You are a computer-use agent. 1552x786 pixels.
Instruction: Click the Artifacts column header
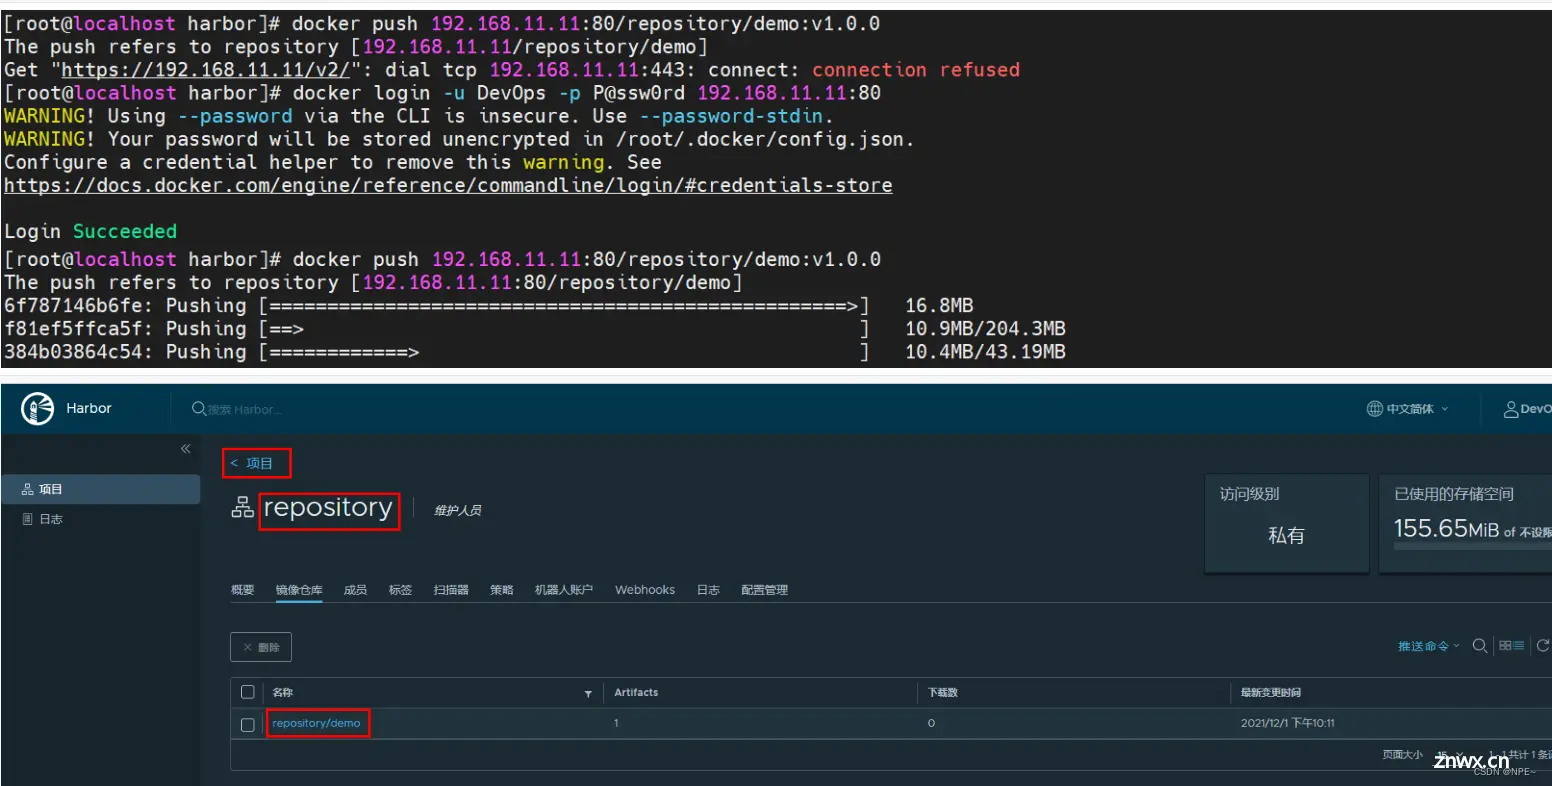pos(636,692)
